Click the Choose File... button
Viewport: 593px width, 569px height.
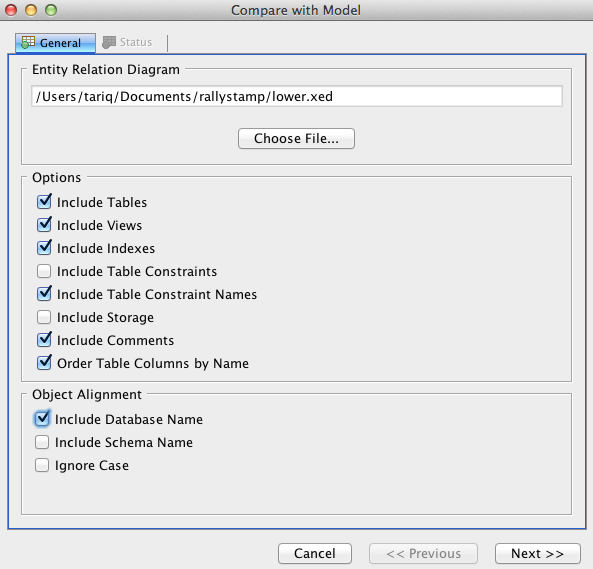296,138
